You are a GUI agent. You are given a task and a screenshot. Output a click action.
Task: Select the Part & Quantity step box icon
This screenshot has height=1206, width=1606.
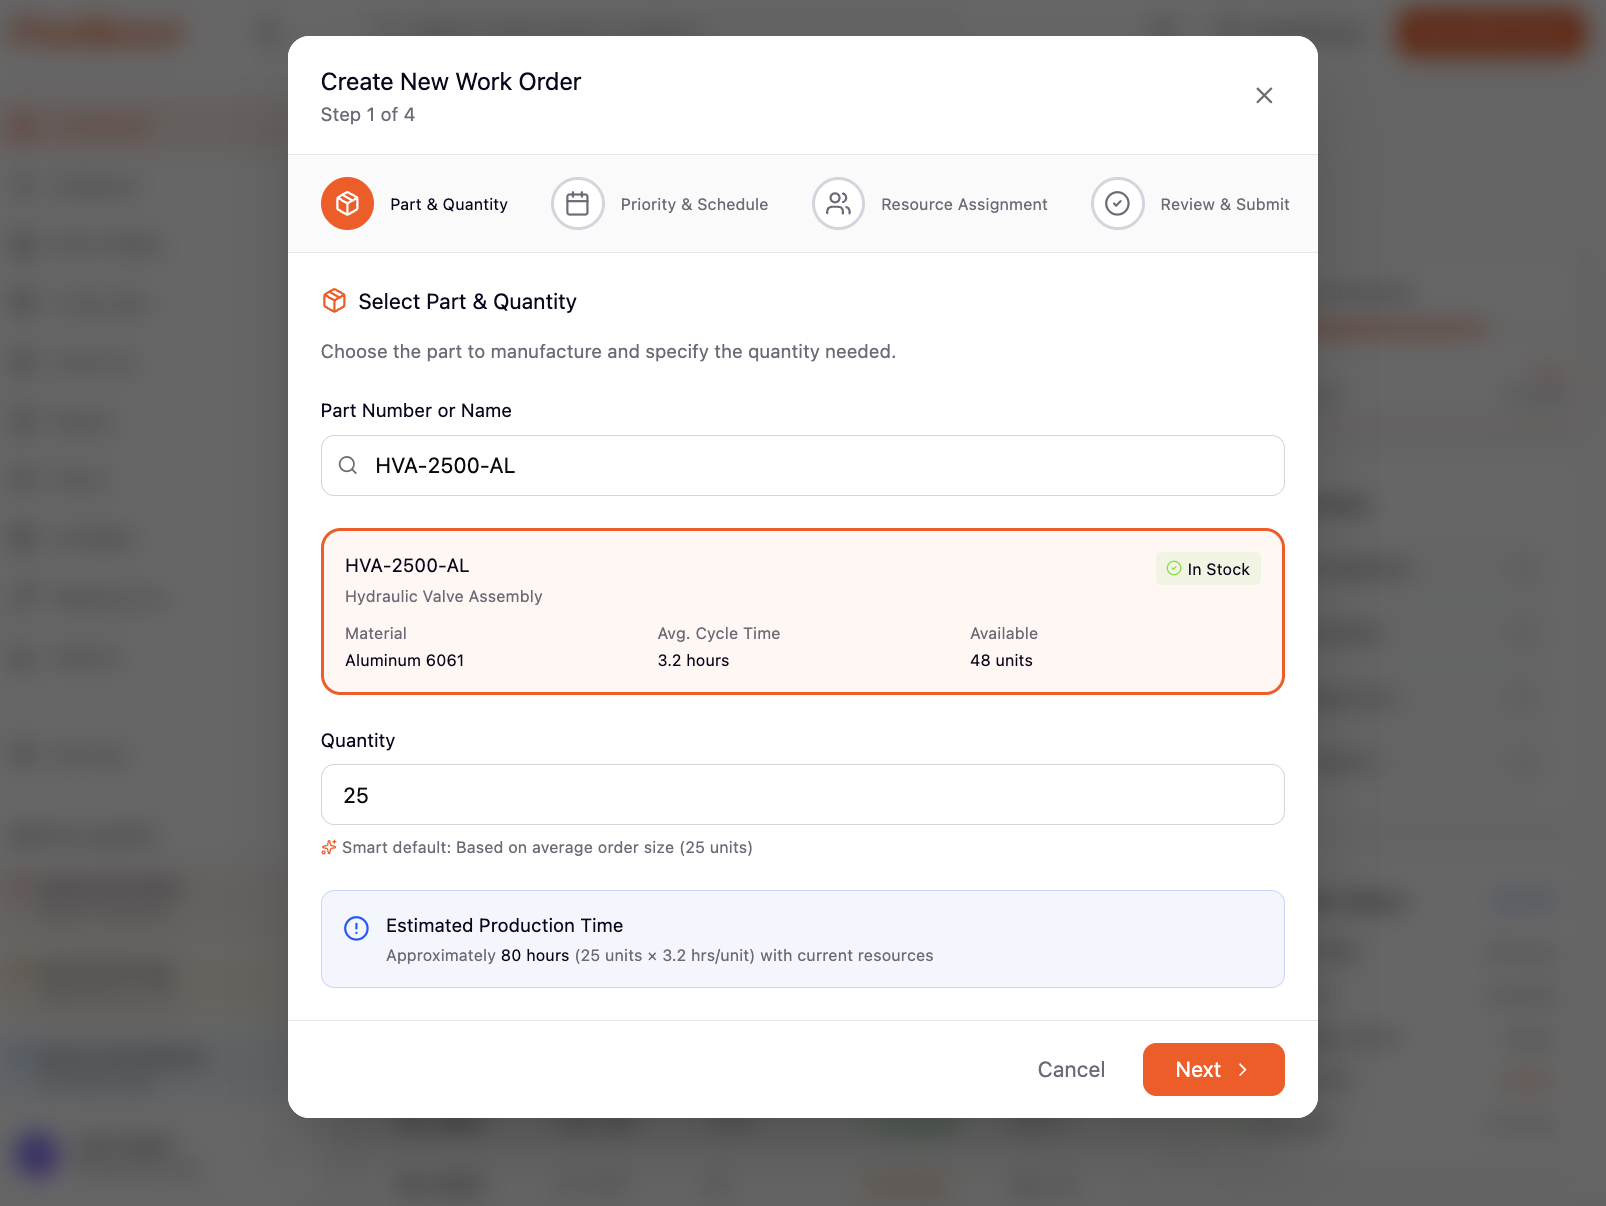347,203
